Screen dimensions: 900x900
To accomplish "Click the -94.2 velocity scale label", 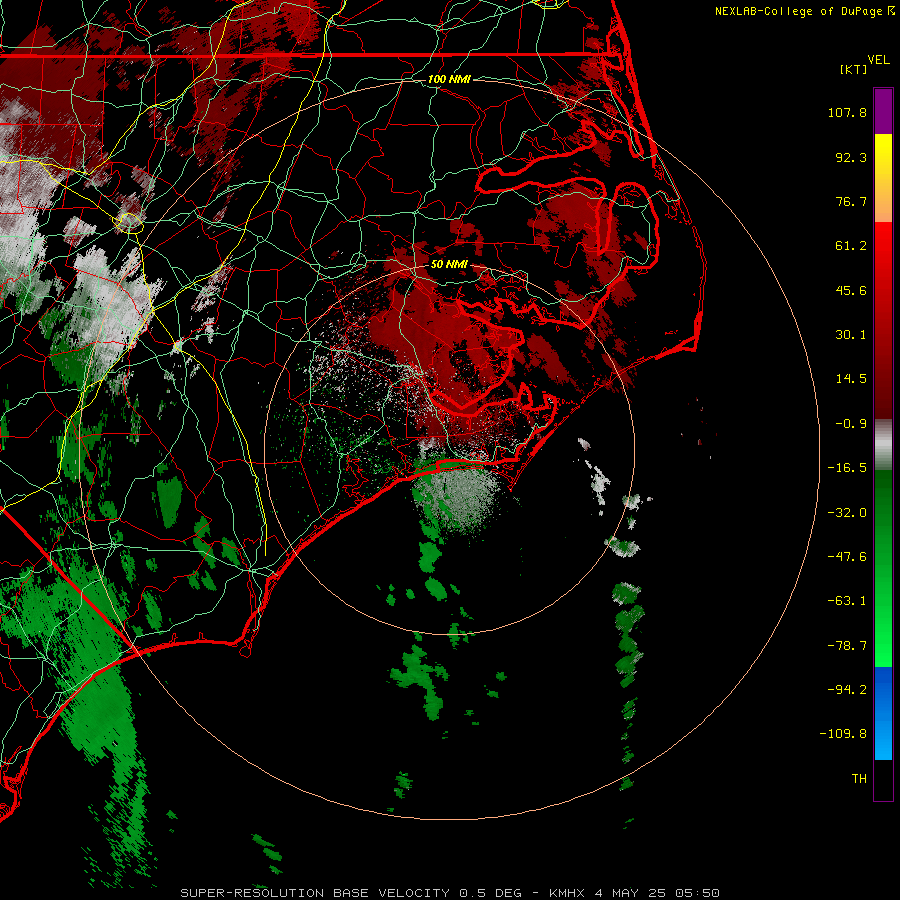I will (847, 690).
